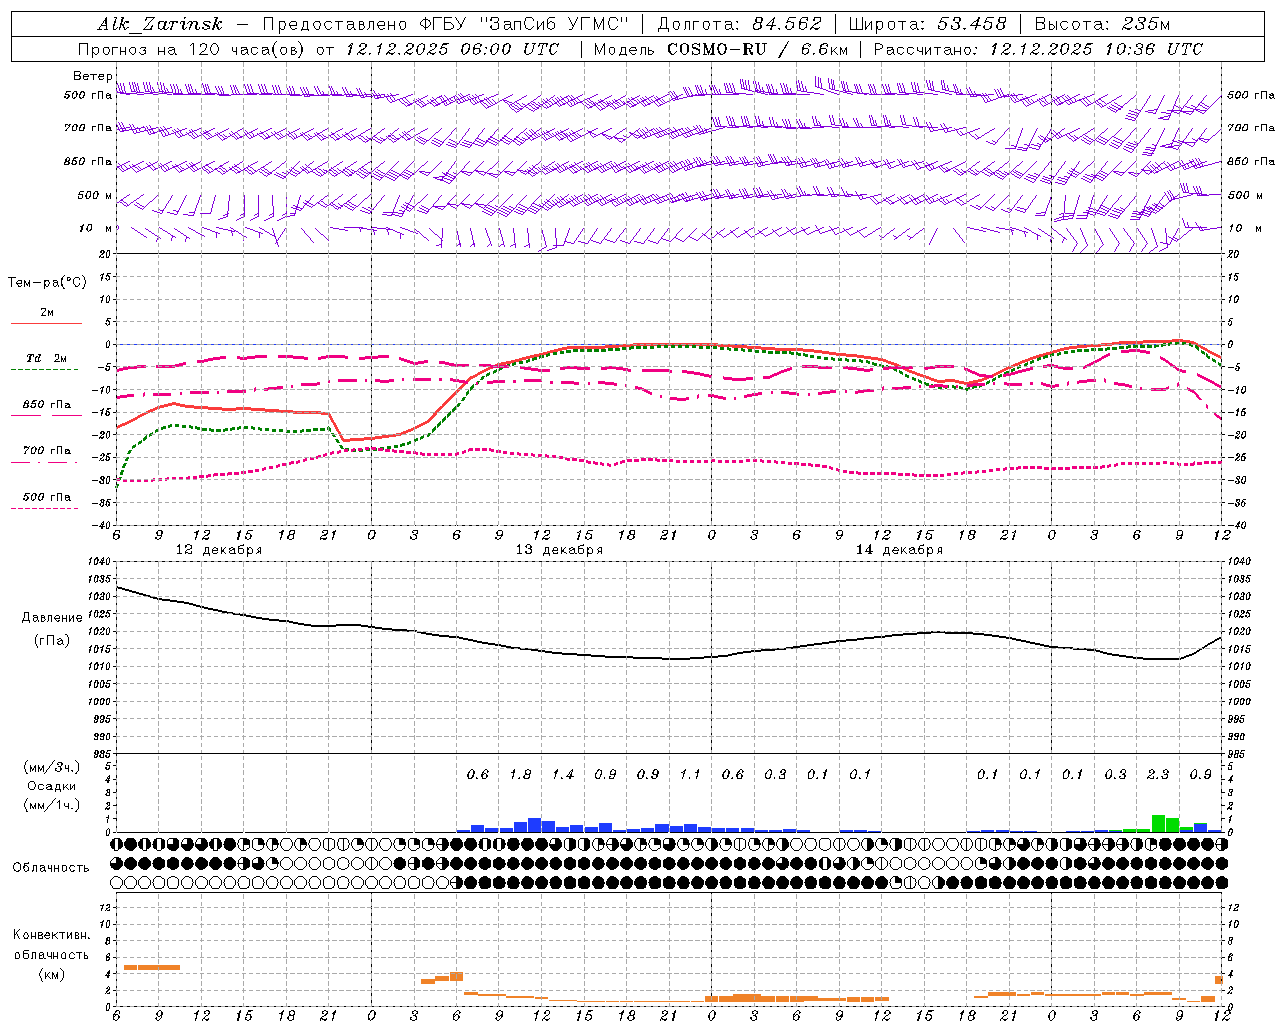
Task: Click the date label 12 декабря
Action: (x=219, y=549)
